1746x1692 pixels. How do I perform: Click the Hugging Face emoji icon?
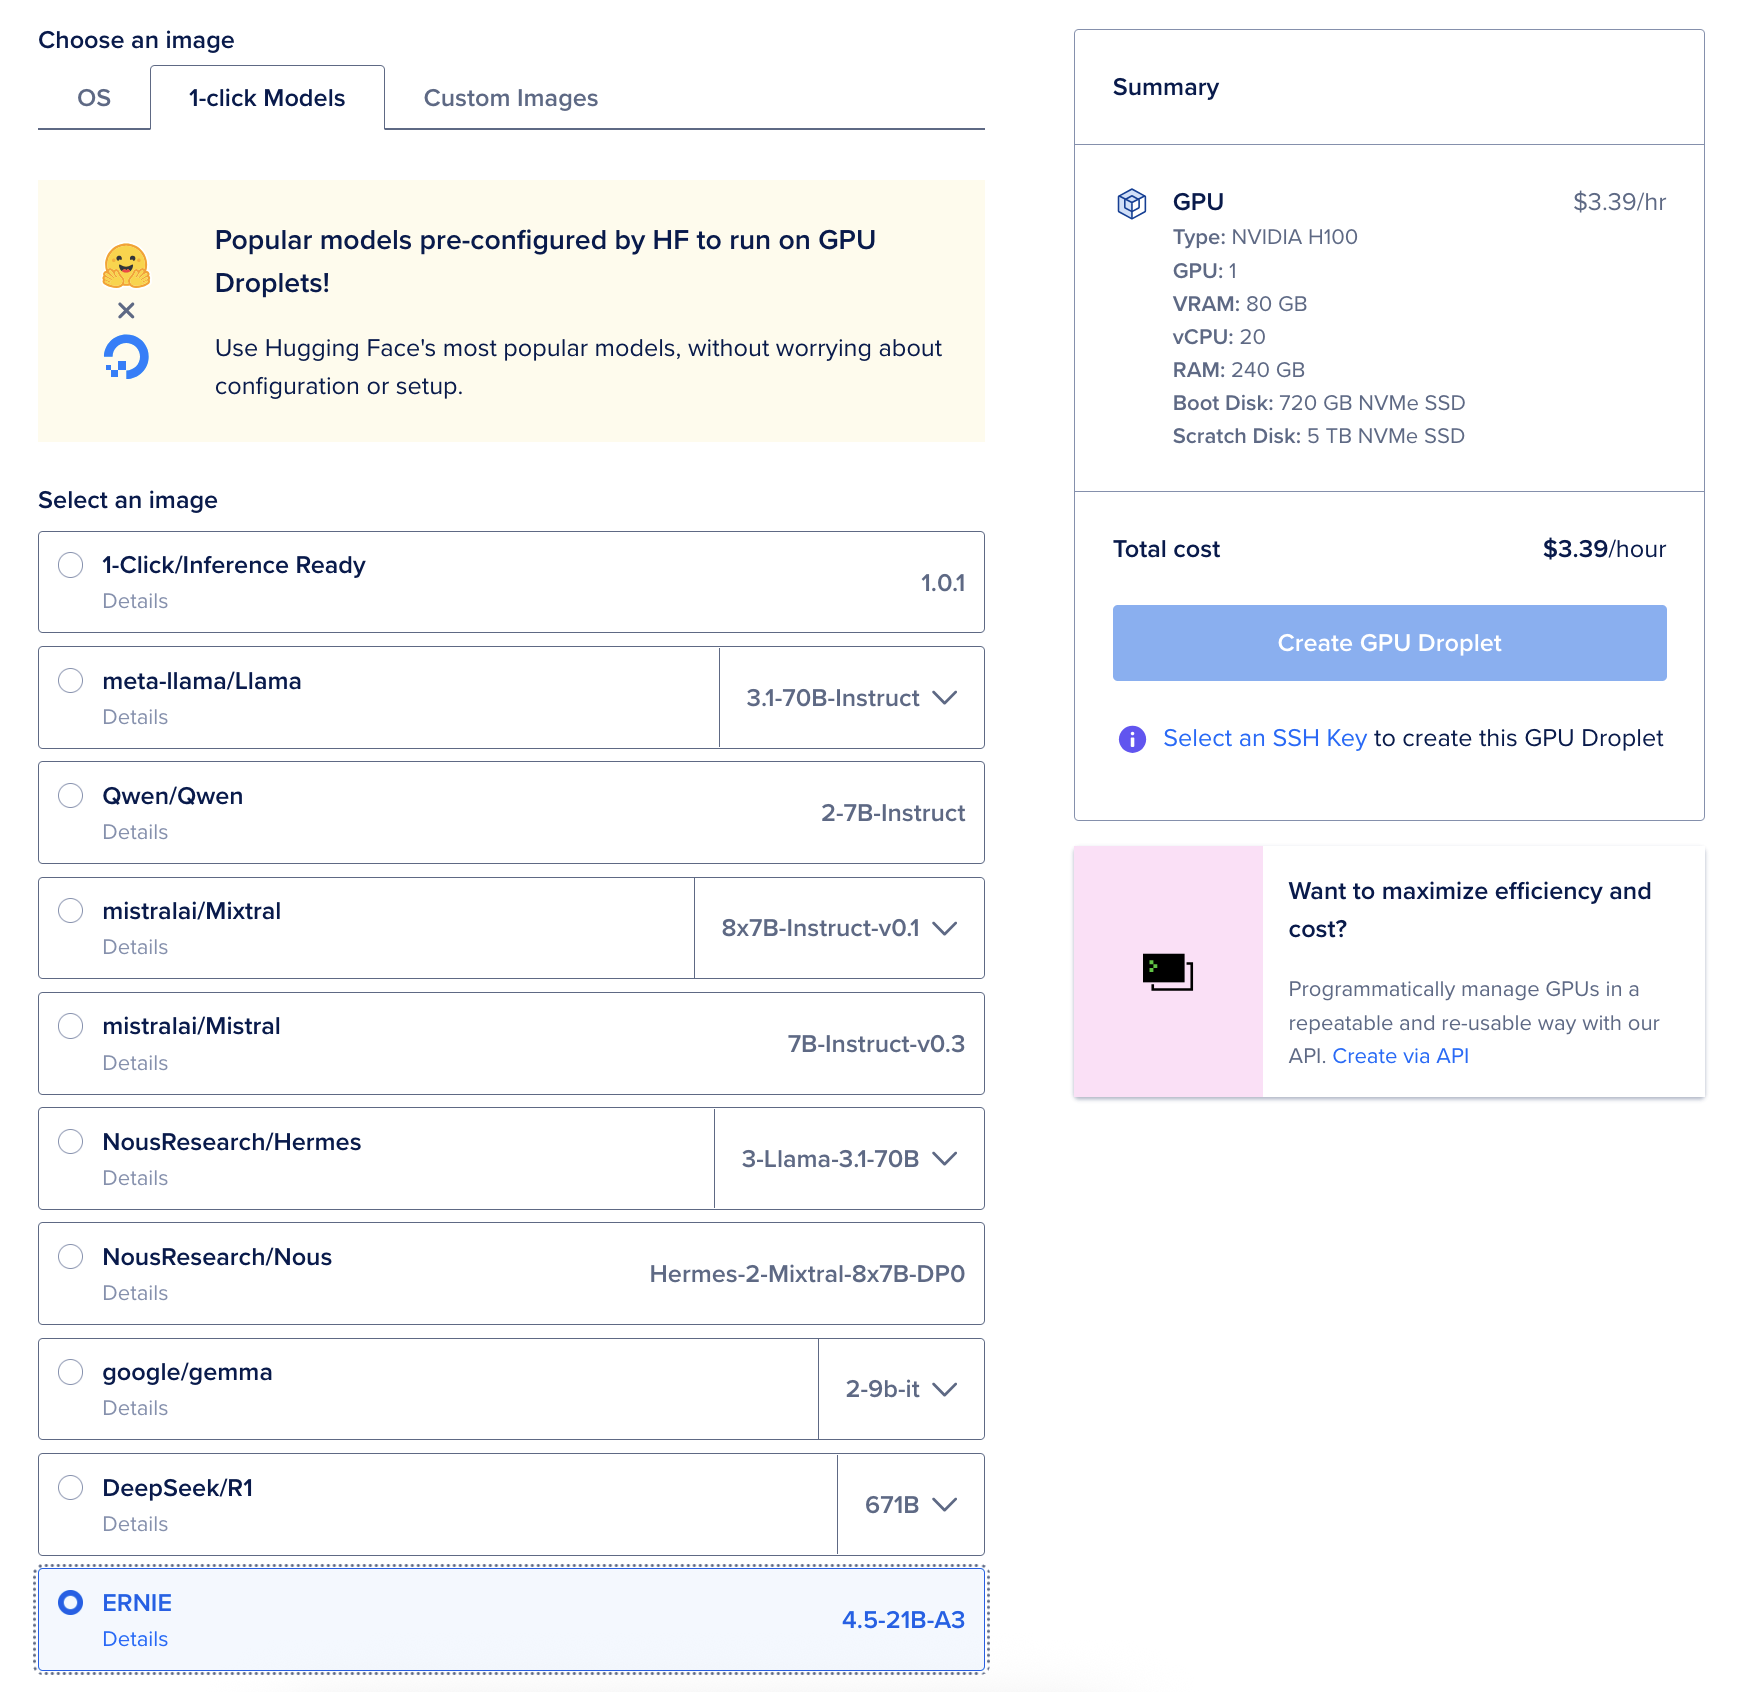126,266
